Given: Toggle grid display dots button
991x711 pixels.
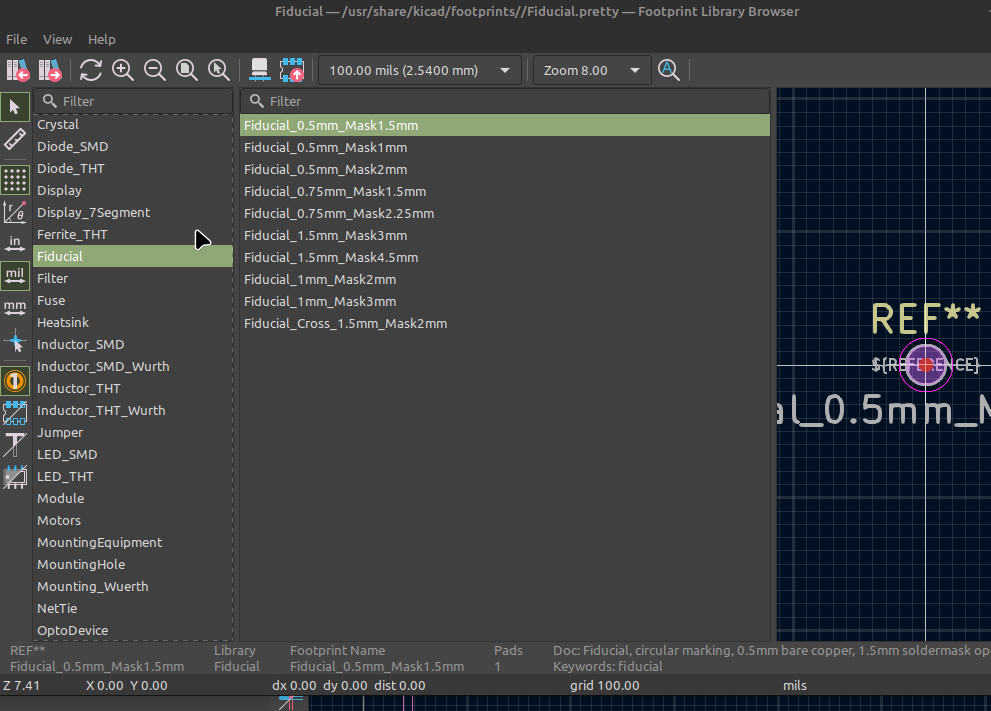Looking at the screenshot, I should point(15,180).
